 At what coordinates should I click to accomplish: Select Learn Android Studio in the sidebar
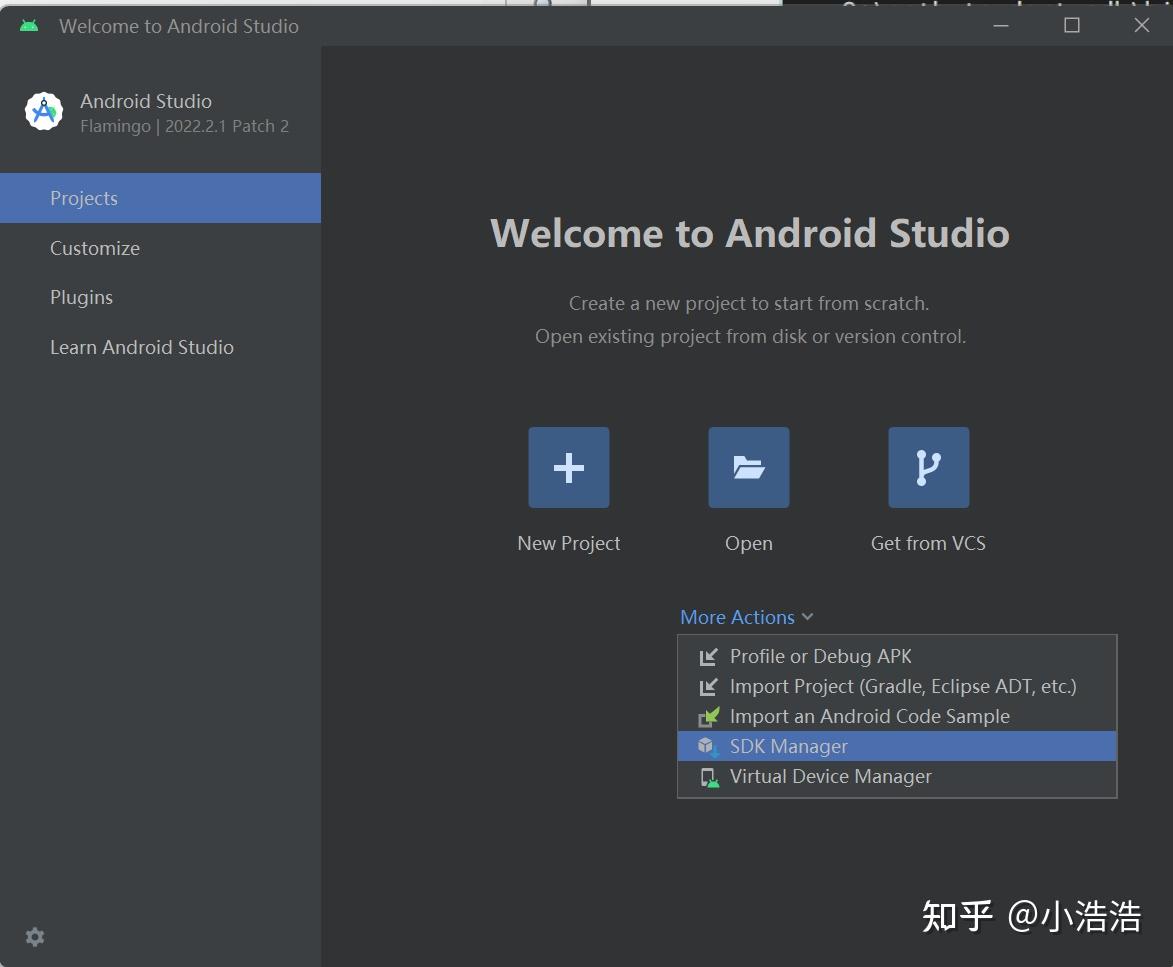tap(142, 347)
